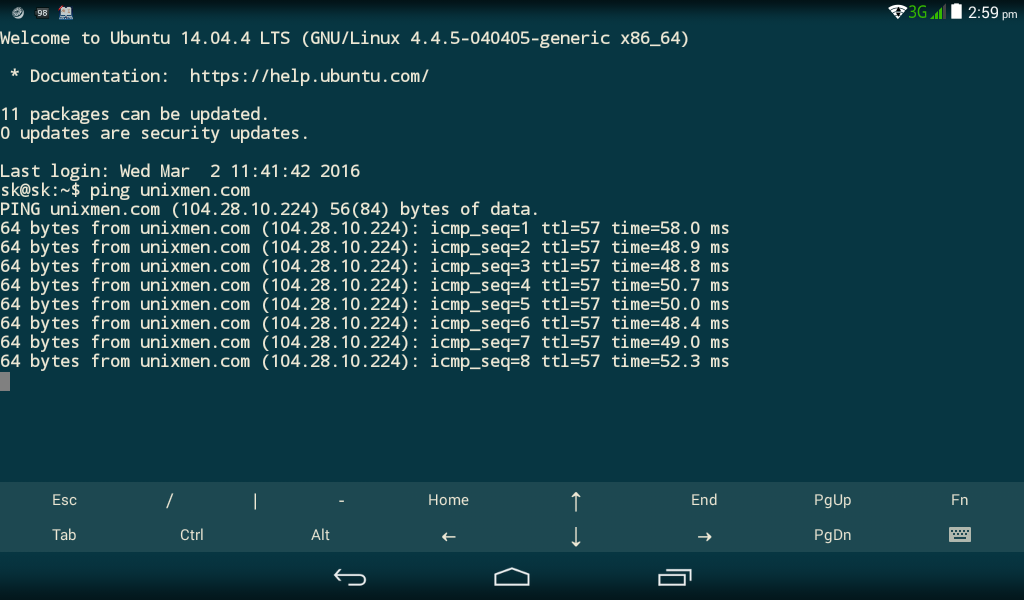Tap the Fn key
1024x600 pixels.
click(959, 500)
